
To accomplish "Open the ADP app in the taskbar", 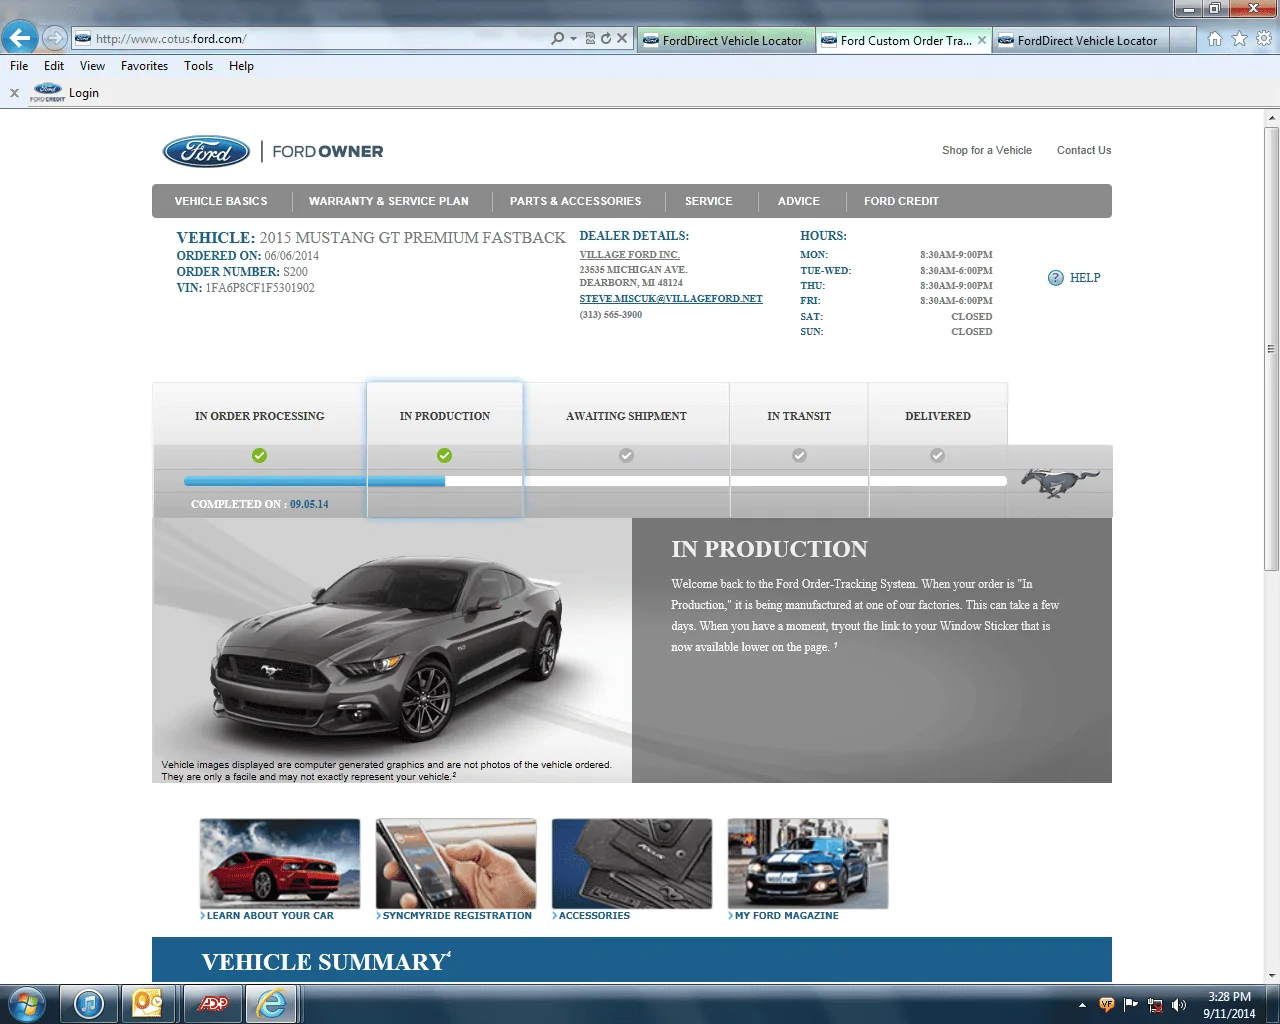I will [212, 1003].
